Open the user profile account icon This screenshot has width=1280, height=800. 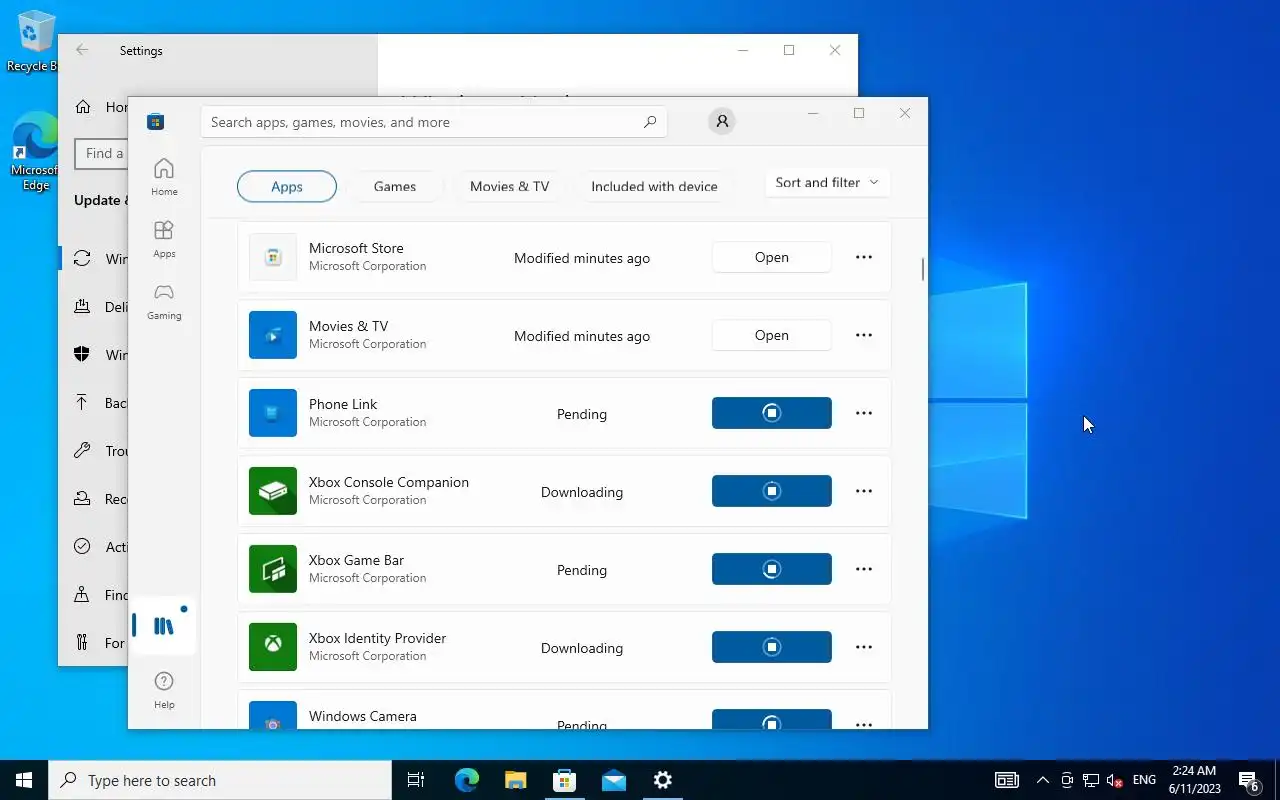(722, 121)
